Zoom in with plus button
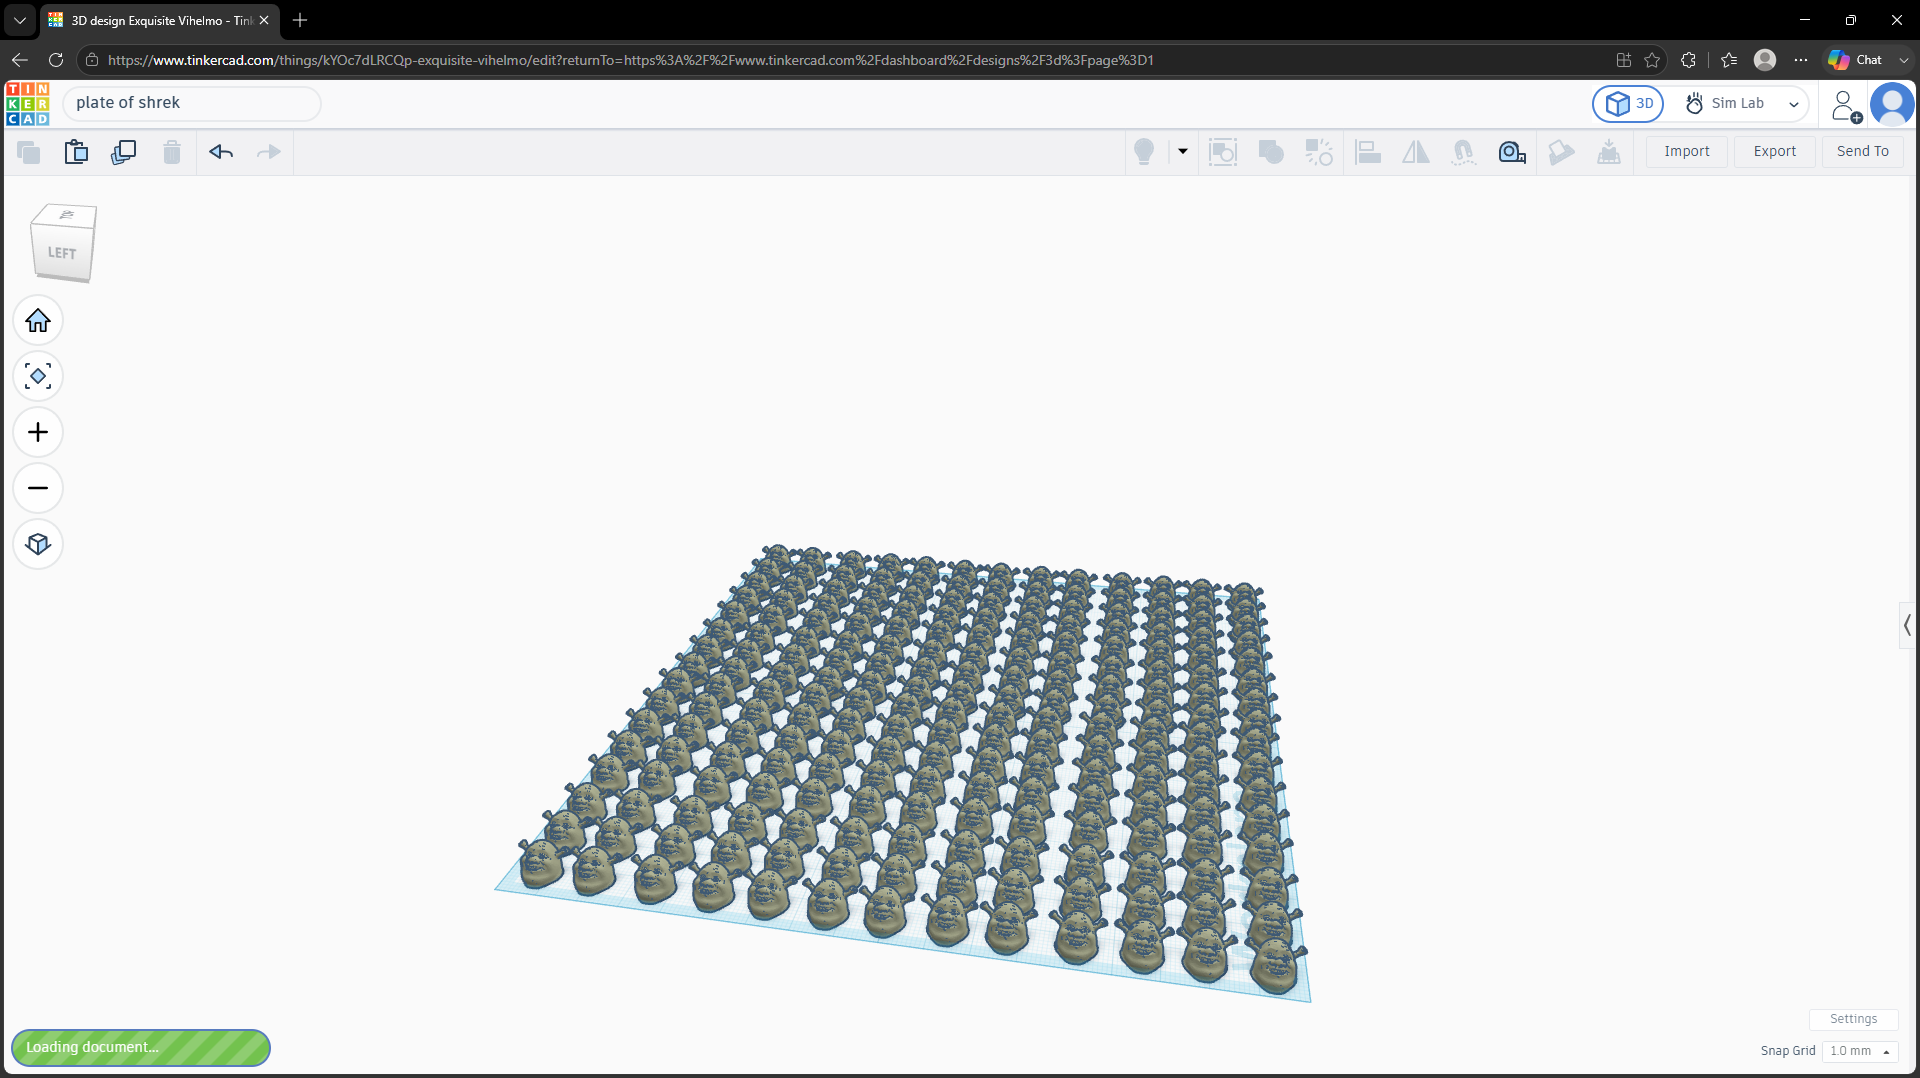Screen dimensions: 1920x1078 tap(38, 433)
